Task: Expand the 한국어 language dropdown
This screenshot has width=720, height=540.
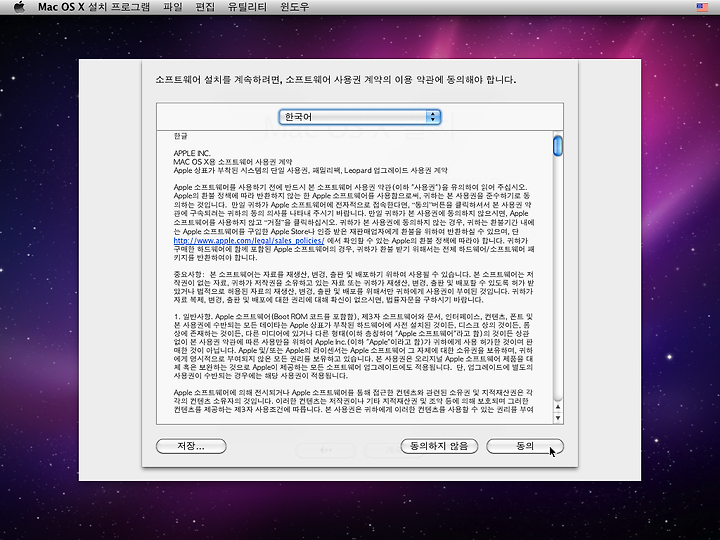Action: (360, 117)
